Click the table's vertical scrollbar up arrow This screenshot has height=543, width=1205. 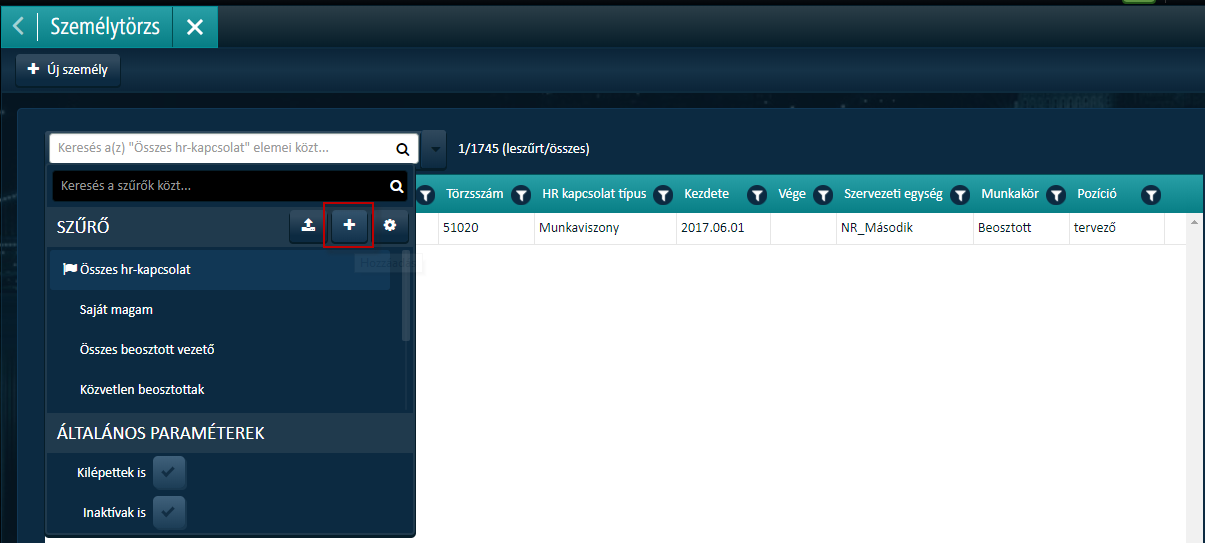point(1193,220)
